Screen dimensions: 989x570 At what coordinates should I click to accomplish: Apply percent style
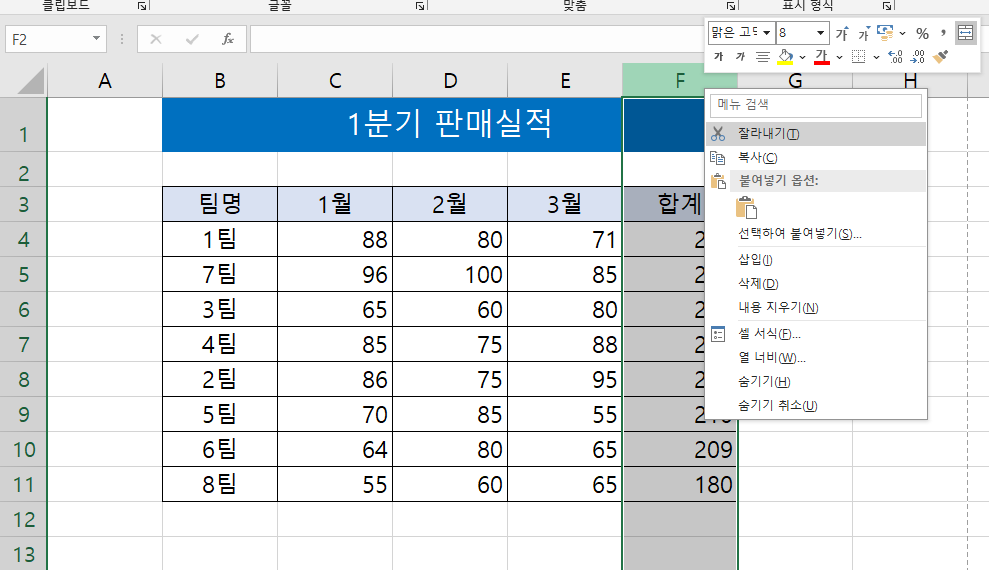pos(923,33)
